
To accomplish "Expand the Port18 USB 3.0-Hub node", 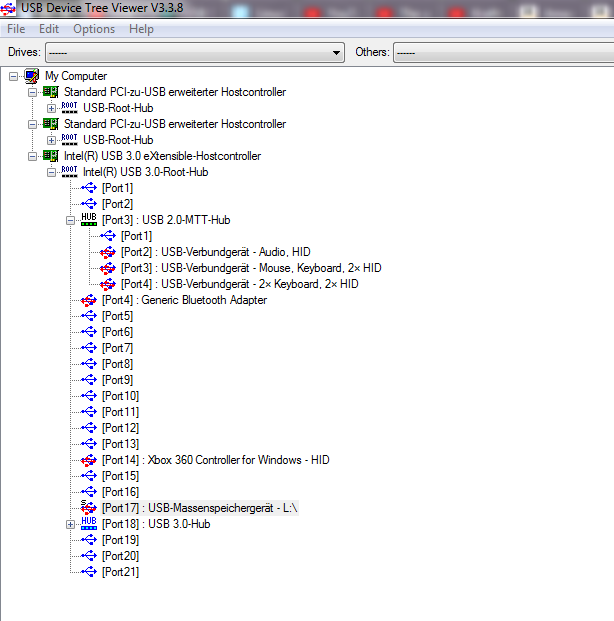I will pyautogui.click(x=71, y=524).
